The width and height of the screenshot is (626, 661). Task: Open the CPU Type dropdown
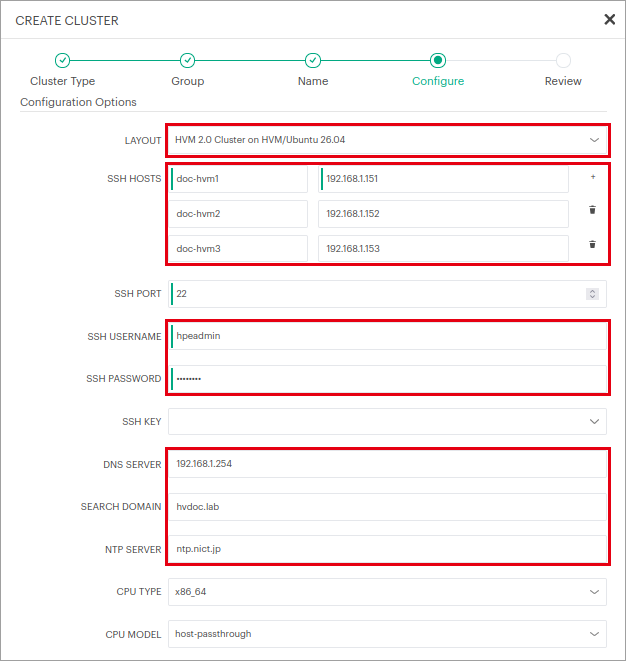pos(387,592)
